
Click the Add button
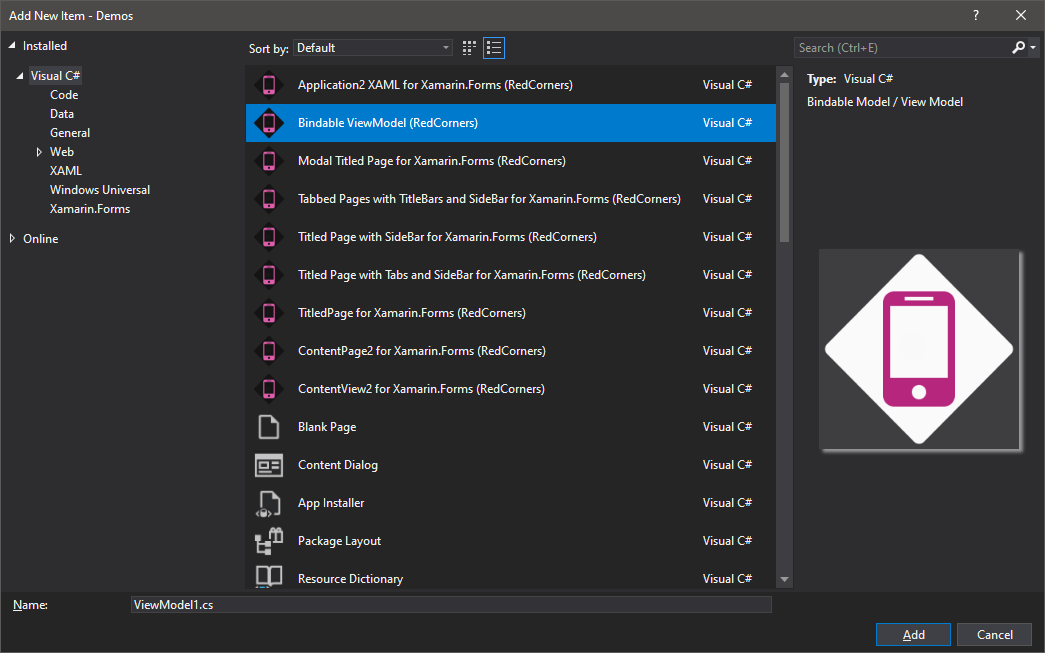pos(913,635)
